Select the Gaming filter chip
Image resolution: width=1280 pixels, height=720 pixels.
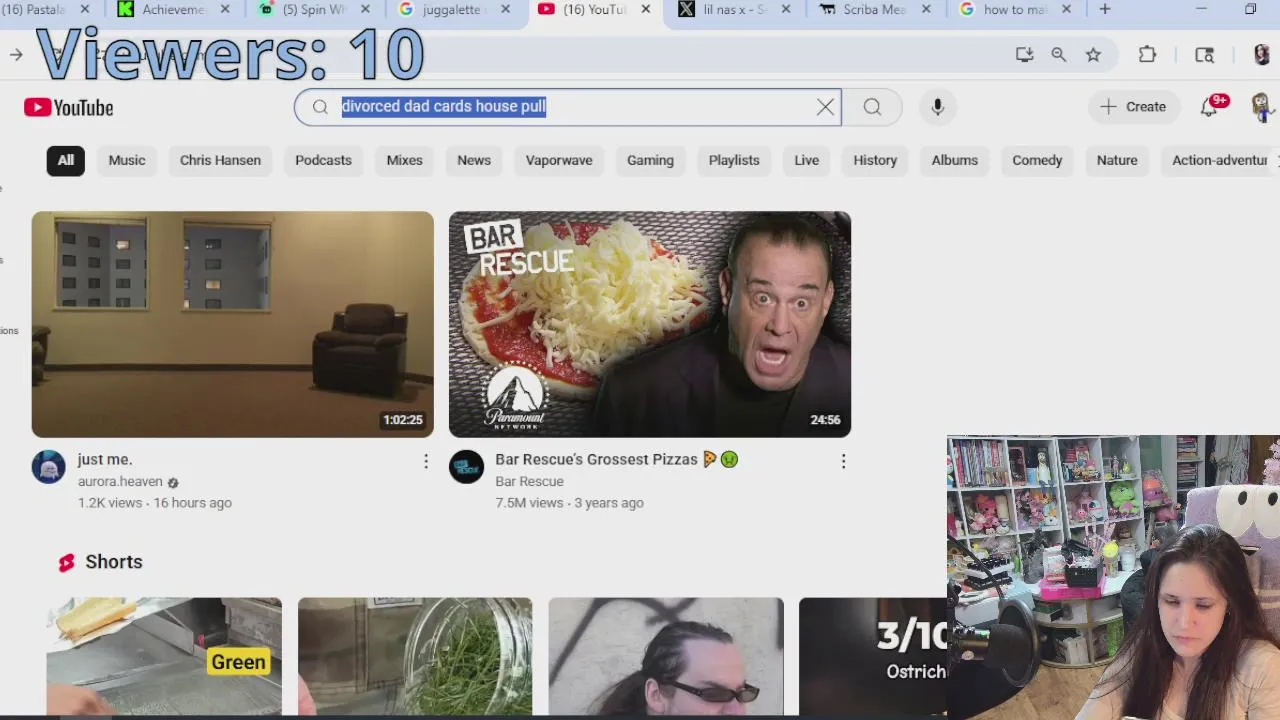pyautogui.click(x=650, y=160)
